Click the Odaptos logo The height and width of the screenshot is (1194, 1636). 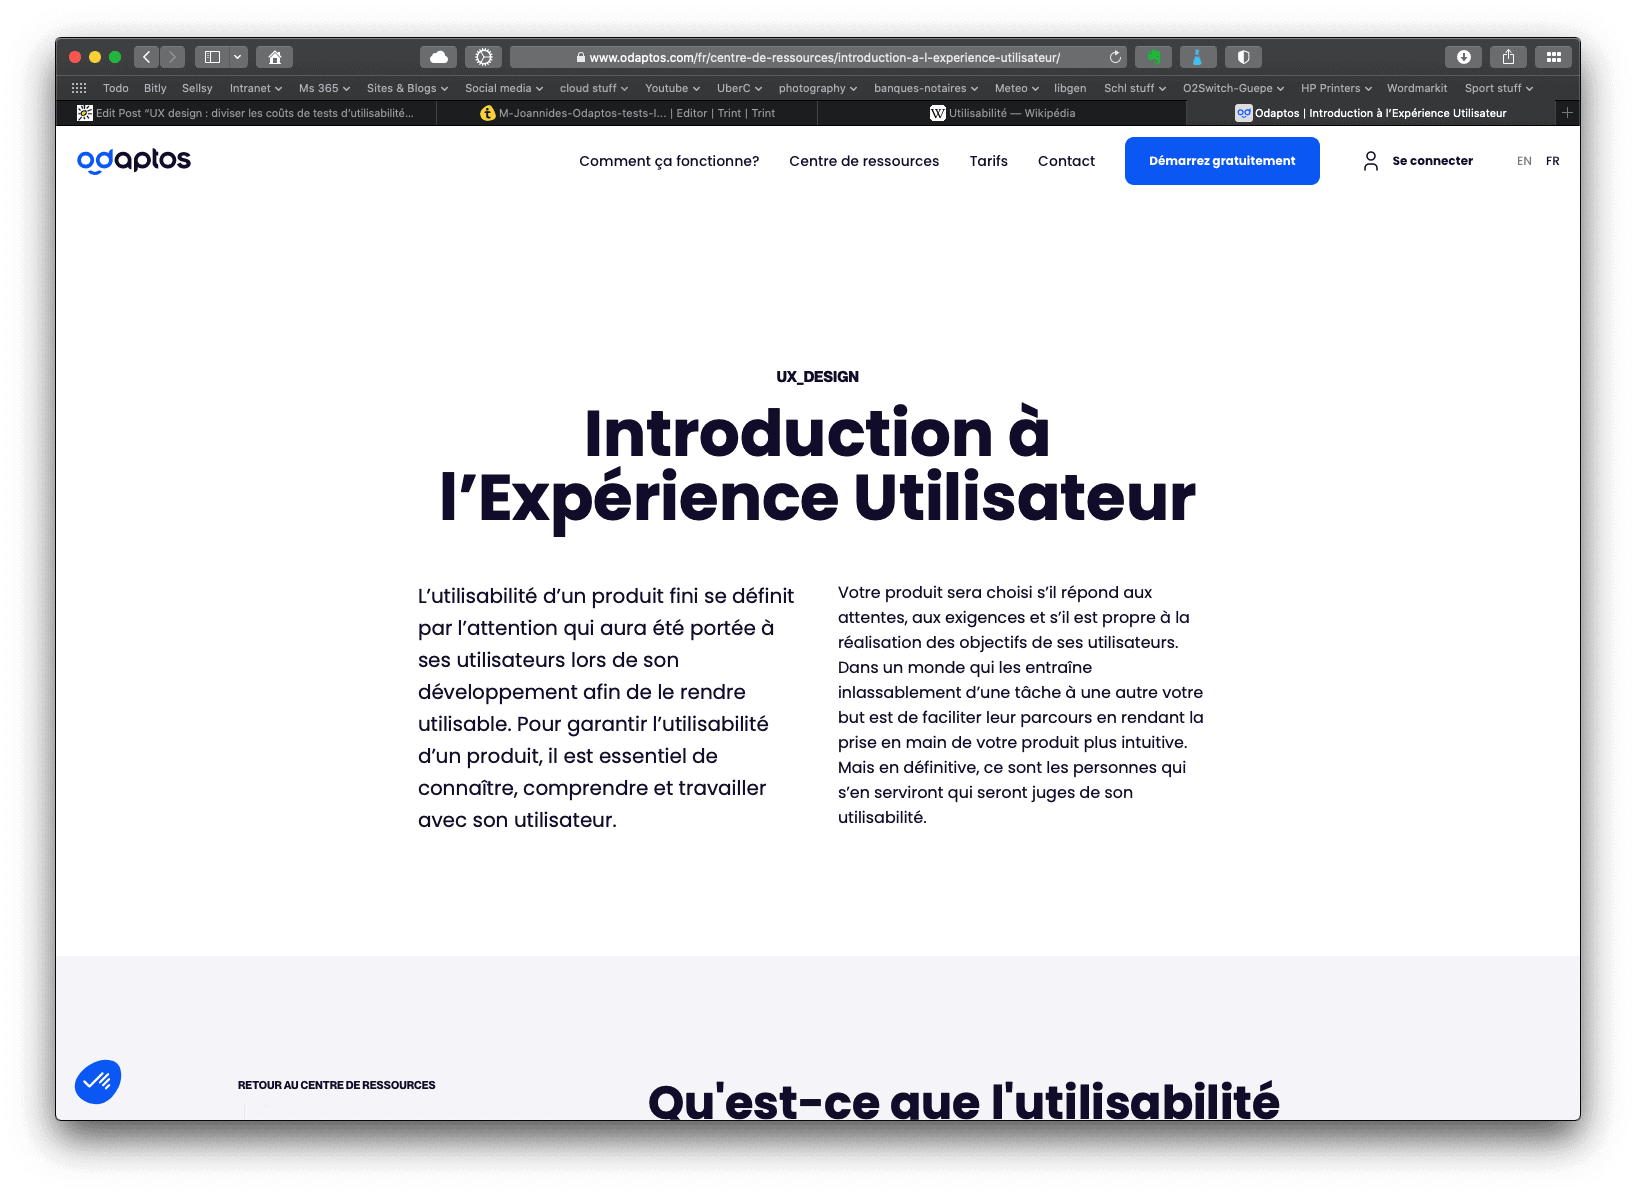(134, 160)
